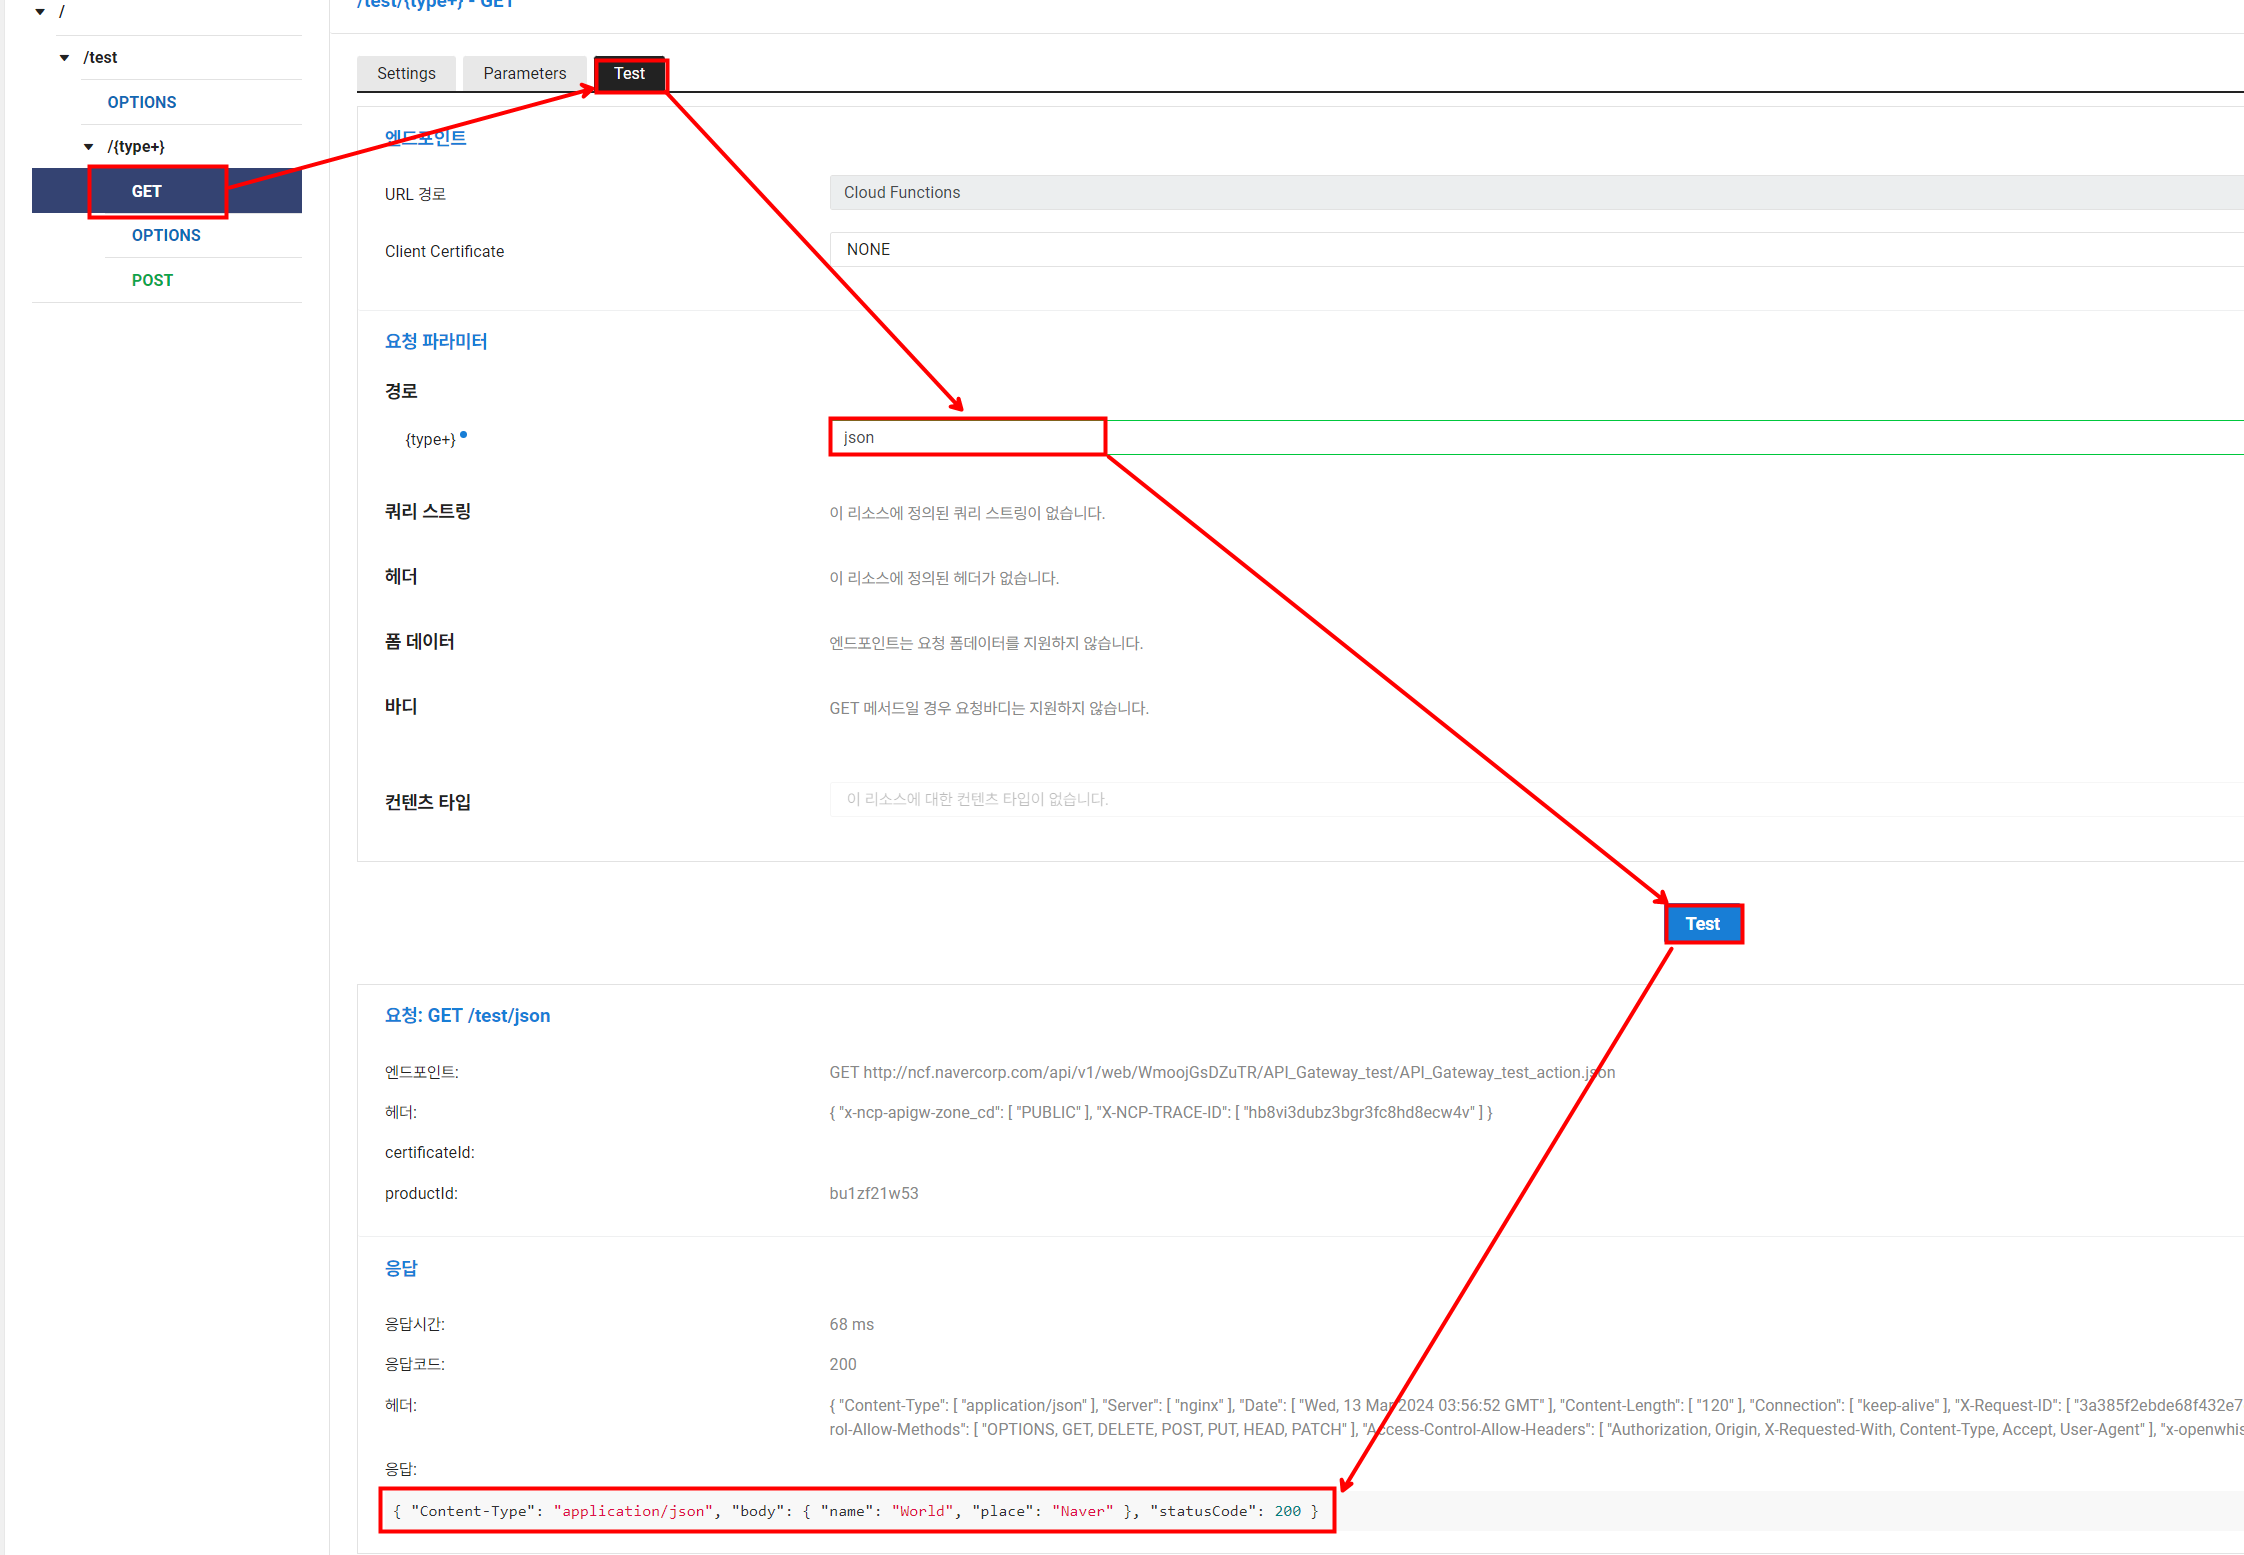
Task: Collapse the /test tree node
Action: point(65,58)
